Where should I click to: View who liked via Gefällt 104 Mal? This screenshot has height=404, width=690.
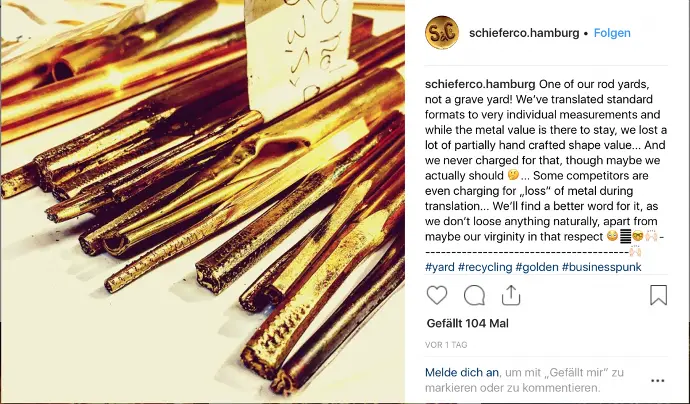click(x=467, y=323)
